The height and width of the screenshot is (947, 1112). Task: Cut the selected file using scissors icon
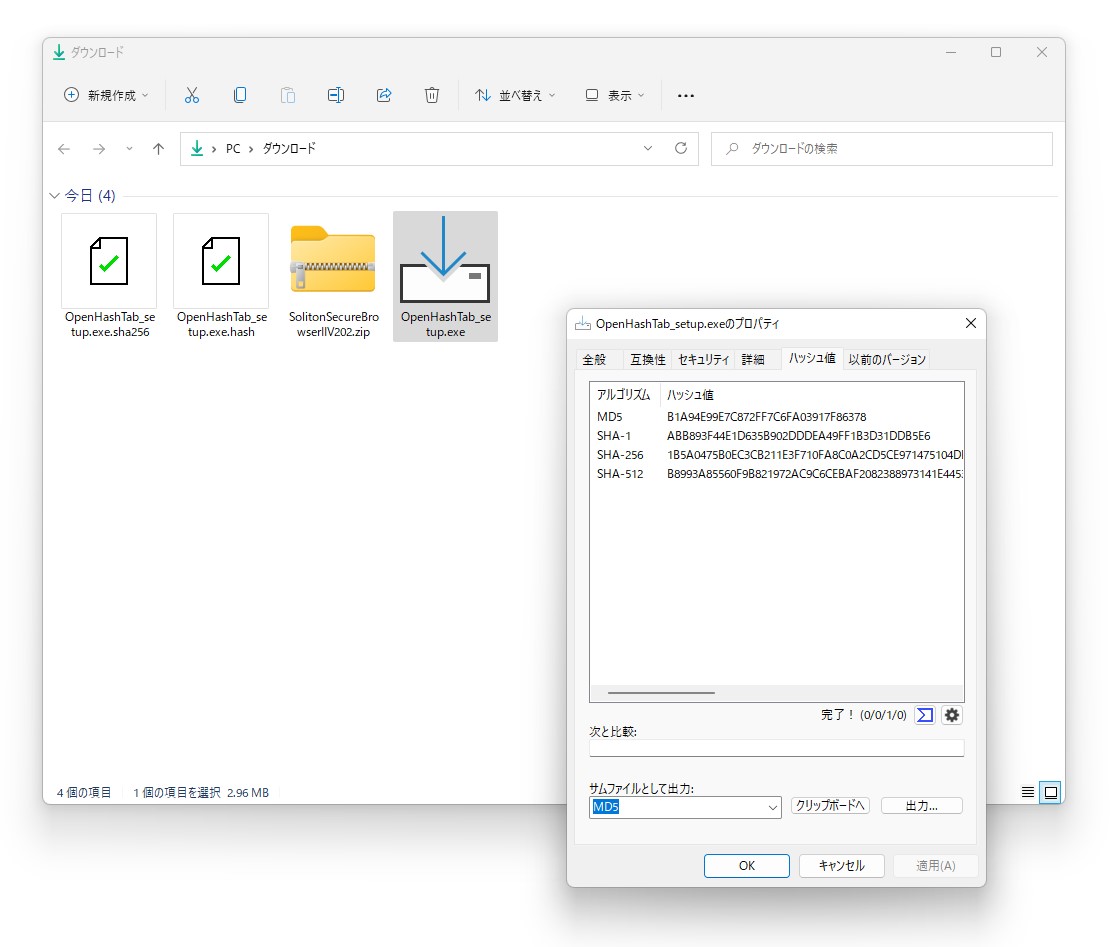(192, 94)
